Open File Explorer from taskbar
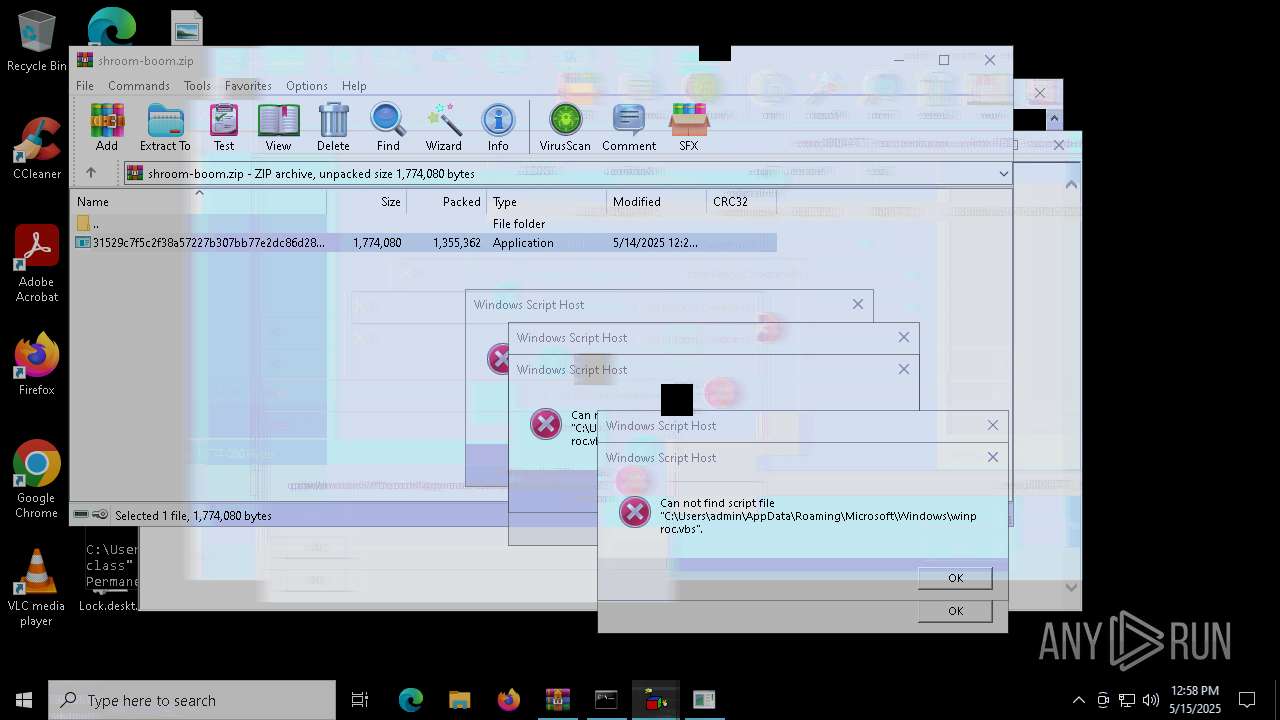This screenshot has width=1280, height=720. point(459,700)
